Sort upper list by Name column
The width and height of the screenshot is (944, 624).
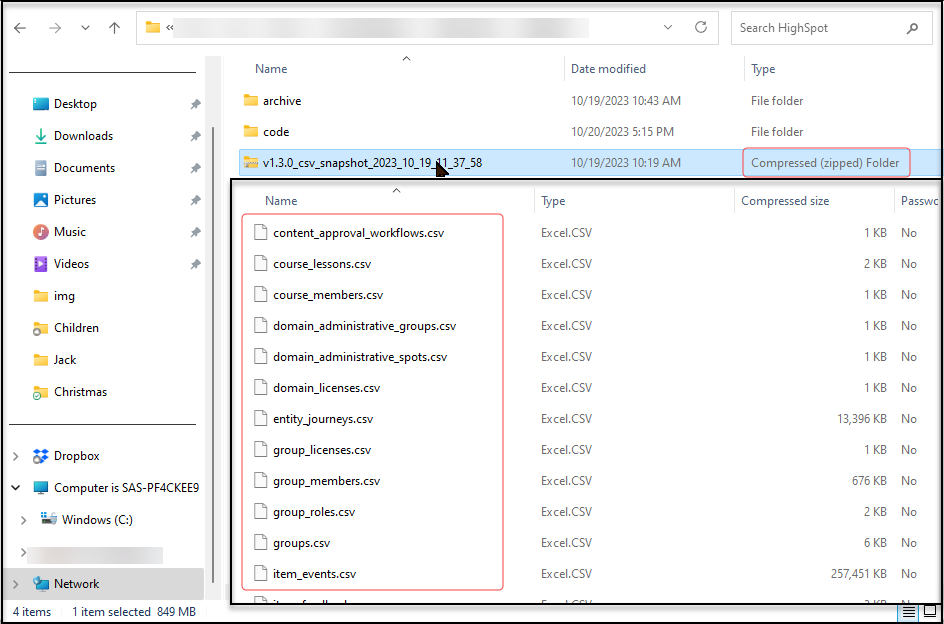[x=271, y=69]
